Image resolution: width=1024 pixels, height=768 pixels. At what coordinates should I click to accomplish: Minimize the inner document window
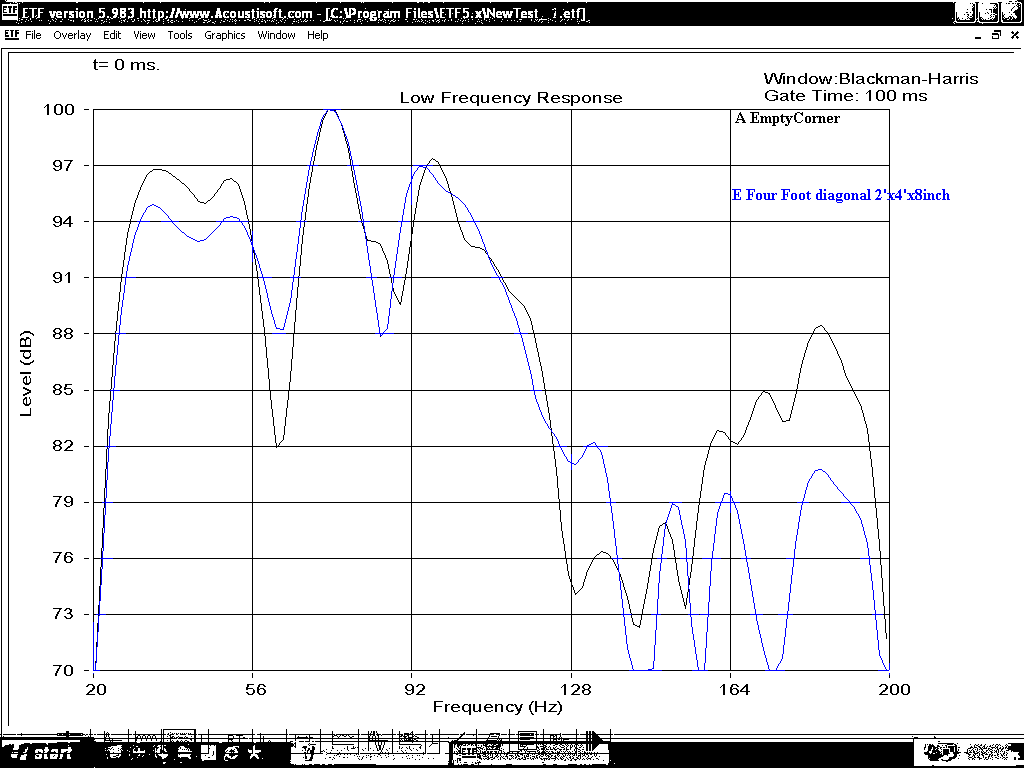click(977, 35)
